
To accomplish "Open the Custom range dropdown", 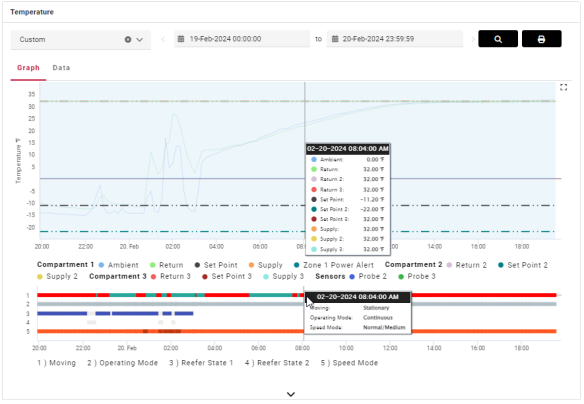I will click(x=140, y=39).
